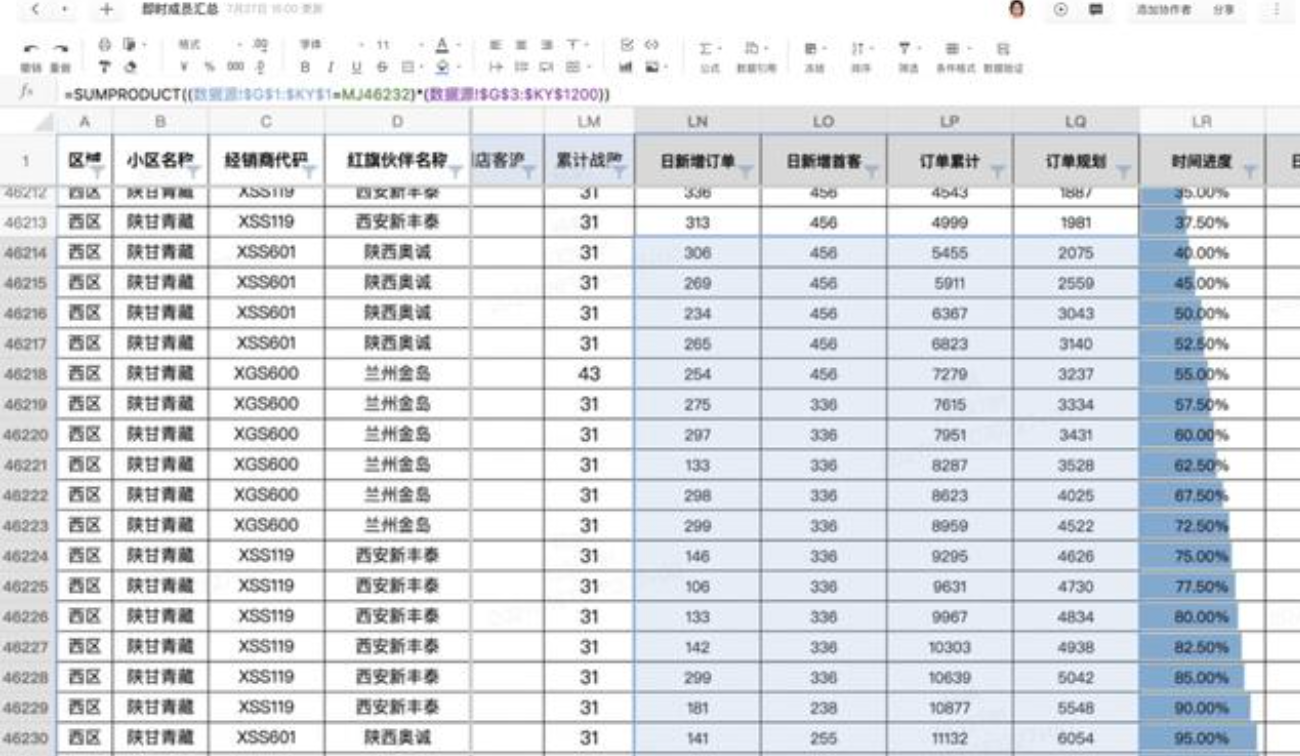The width and height of the screenshot is (1300, 756).
Task: Select the 90.00% time progress cell
Action: point(1202,707)
